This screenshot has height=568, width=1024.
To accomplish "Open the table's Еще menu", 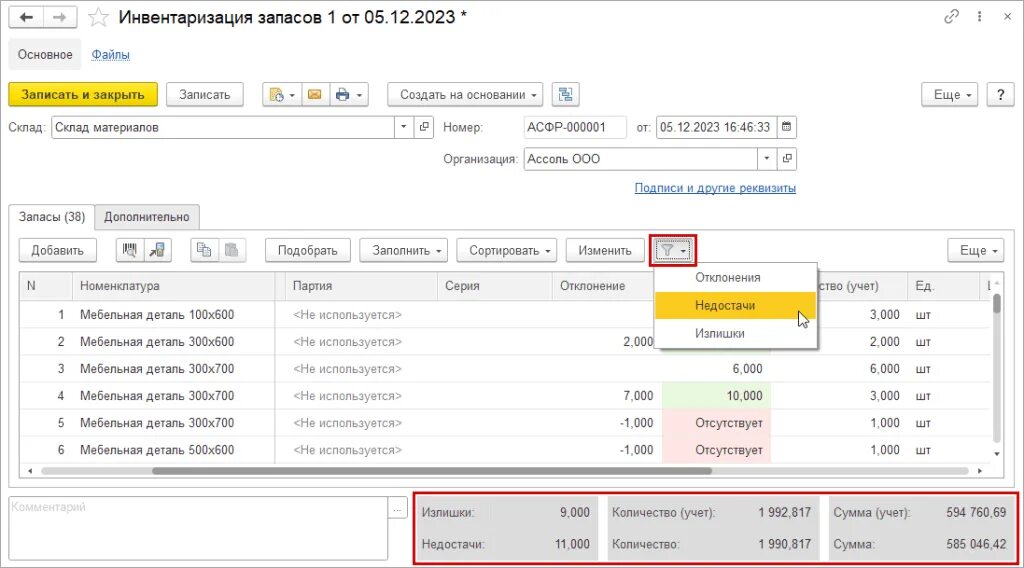I will (x=976, y=250).
